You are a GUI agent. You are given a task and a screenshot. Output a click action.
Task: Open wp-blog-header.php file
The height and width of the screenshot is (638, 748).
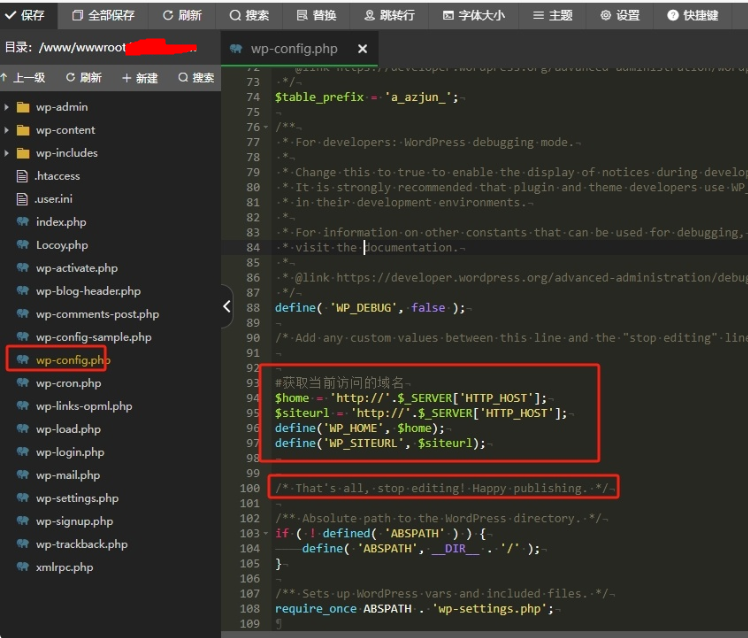coord(88,291)
